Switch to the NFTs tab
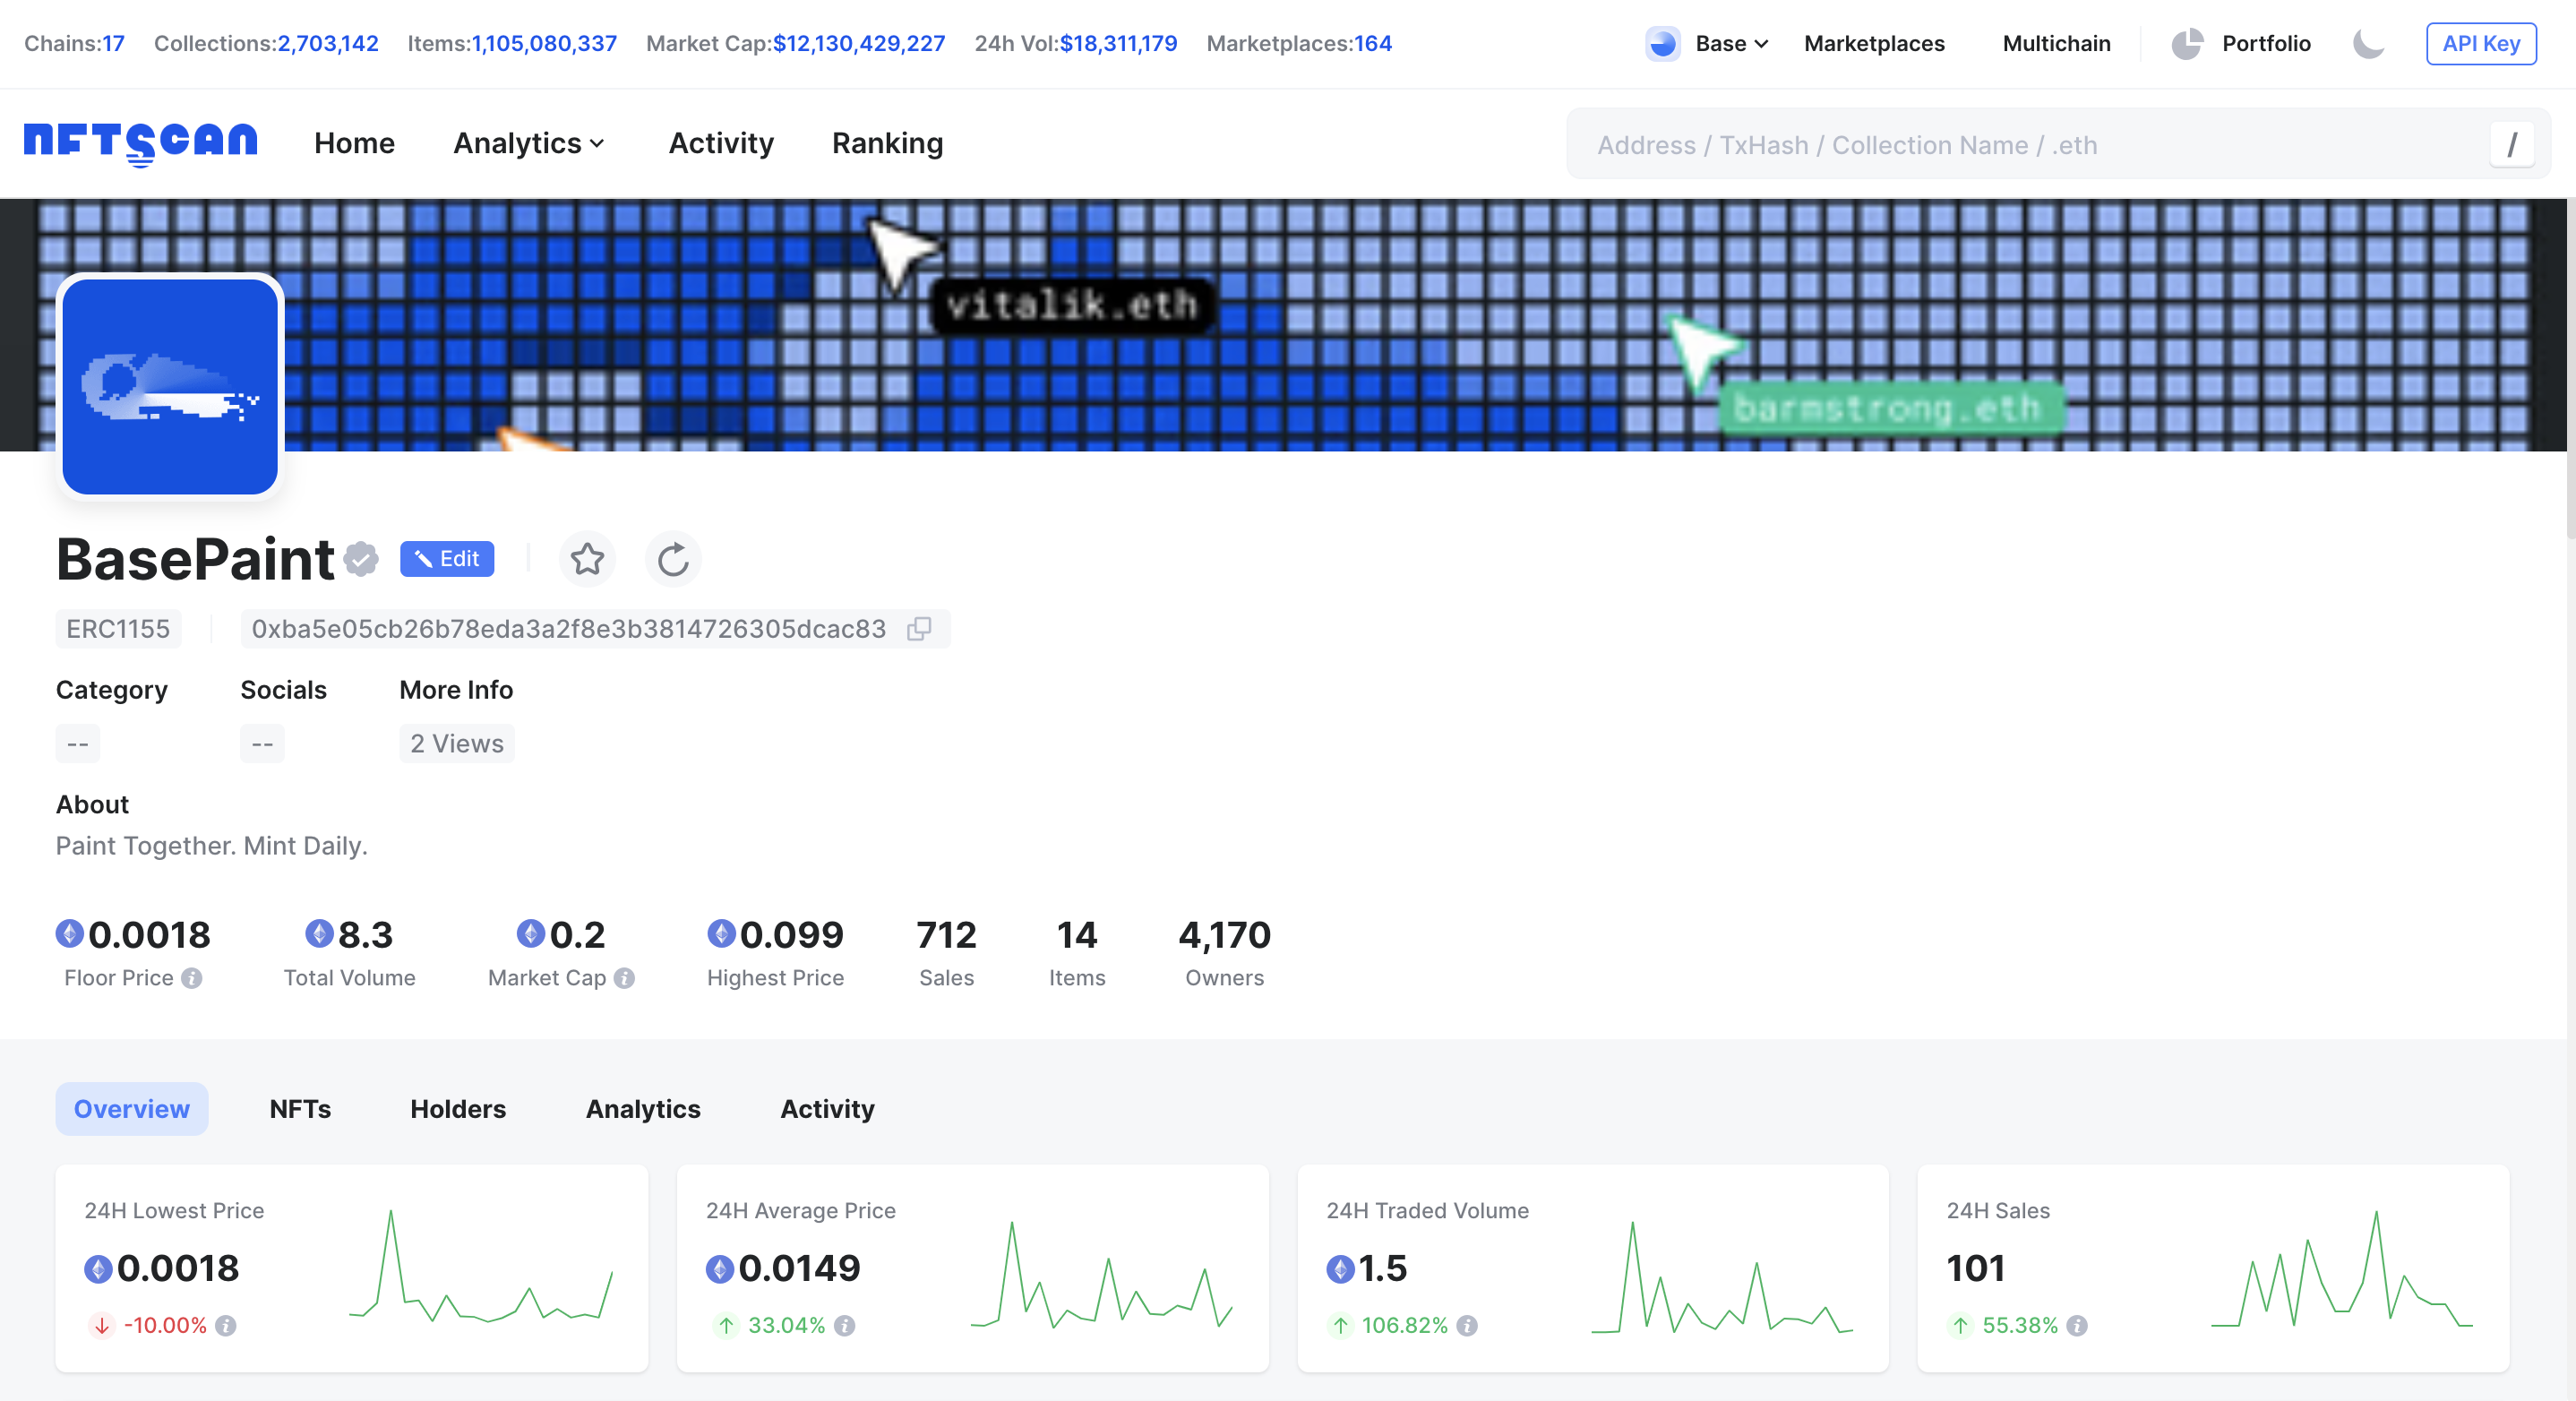The height and width of the screenshot is (1401, 2576). (300, 1109)
